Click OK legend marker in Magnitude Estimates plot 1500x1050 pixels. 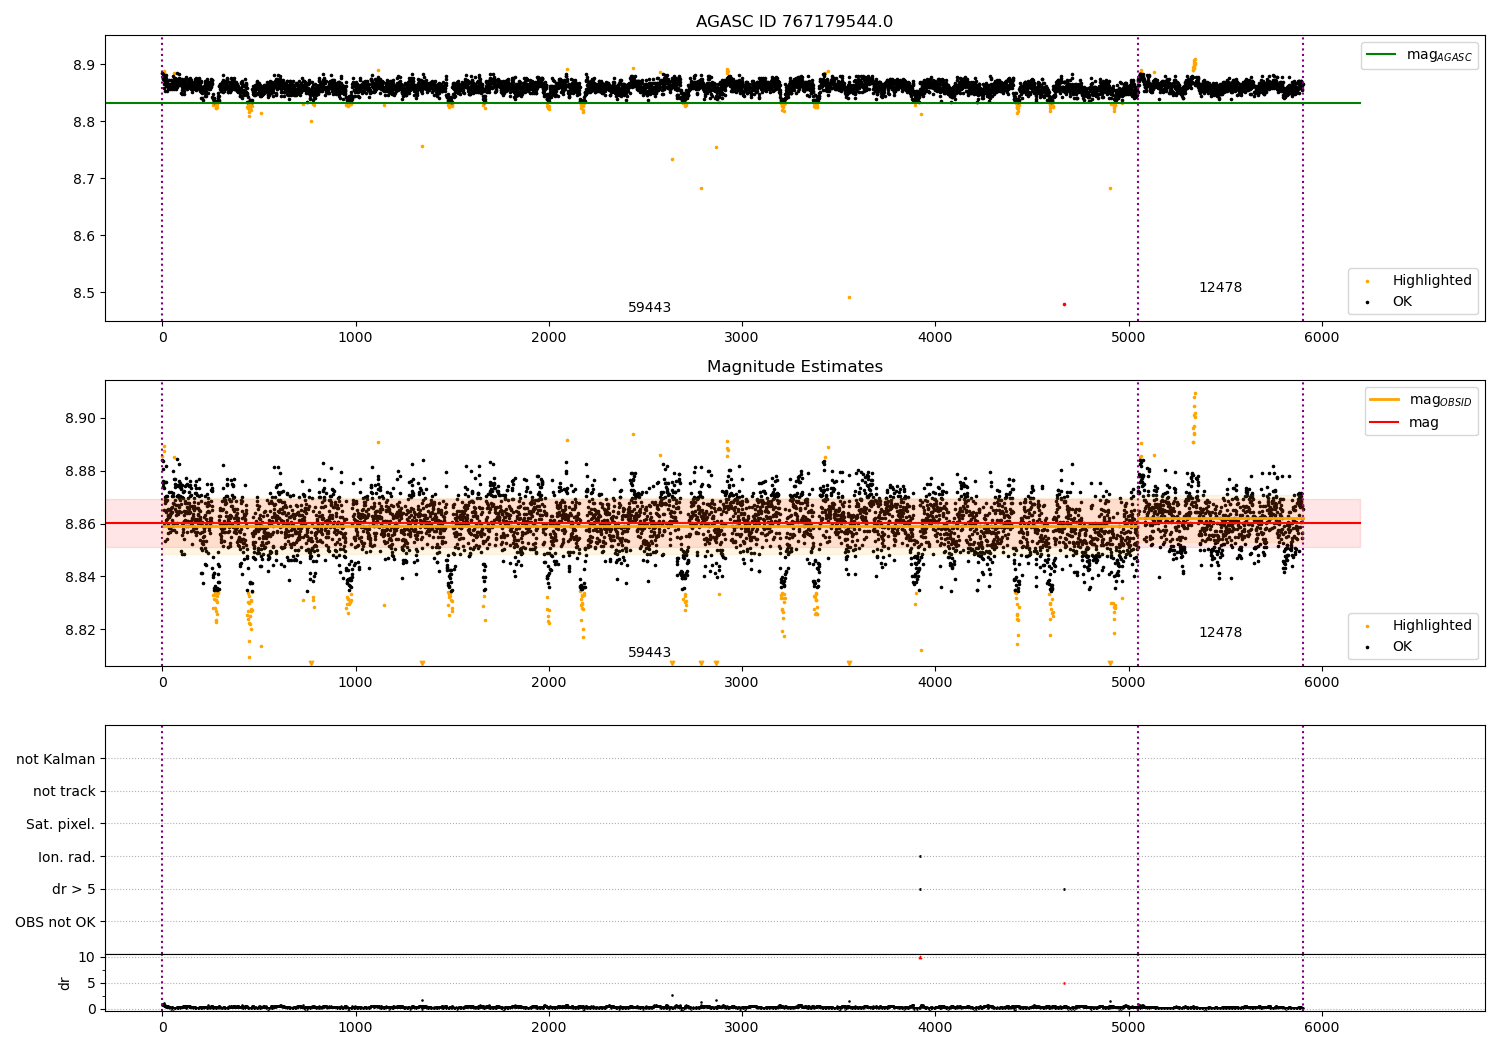pyautogui.click(x=1368, y=647)
